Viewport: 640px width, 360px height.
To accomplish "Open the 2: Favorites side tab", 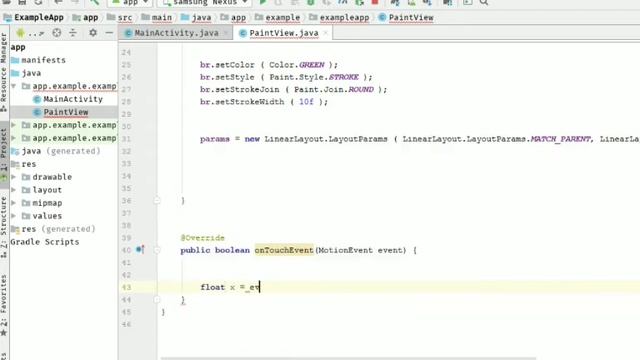I will click(4, 305).
